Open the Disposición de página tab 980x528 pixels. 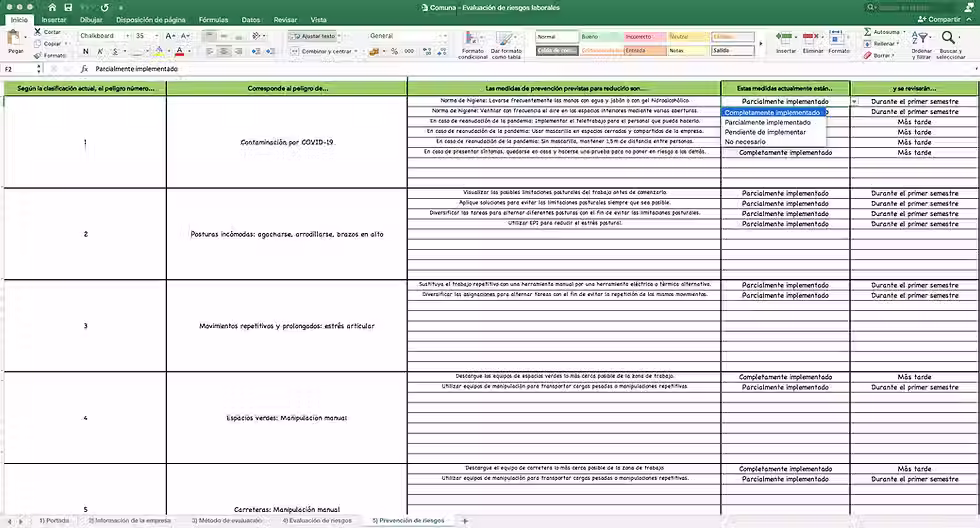(x=151, y=20)
